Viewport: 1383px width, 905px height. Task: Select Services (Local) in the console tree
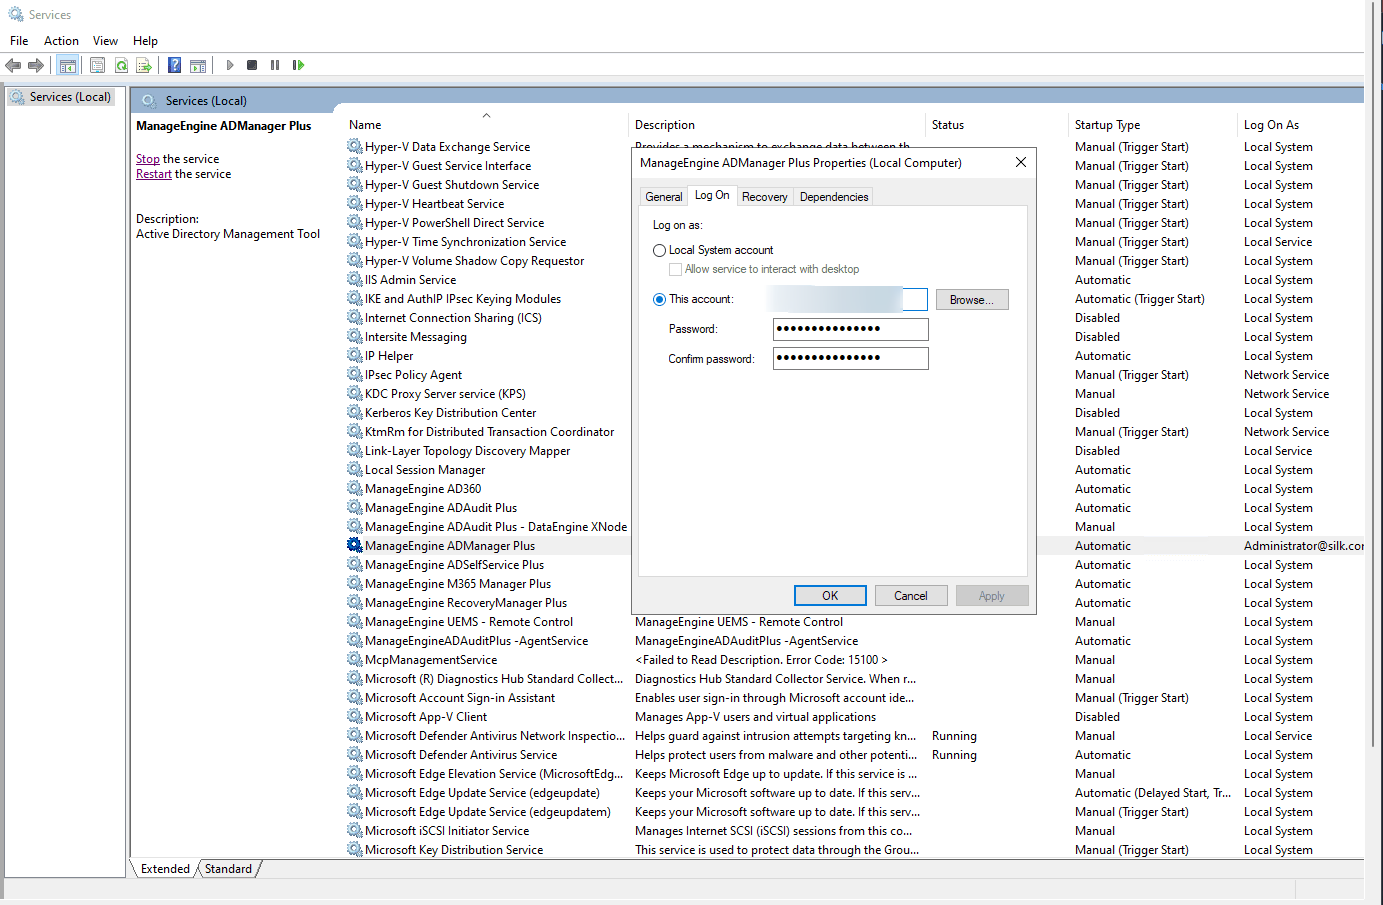pyautogui.click(x=70, y=97)
